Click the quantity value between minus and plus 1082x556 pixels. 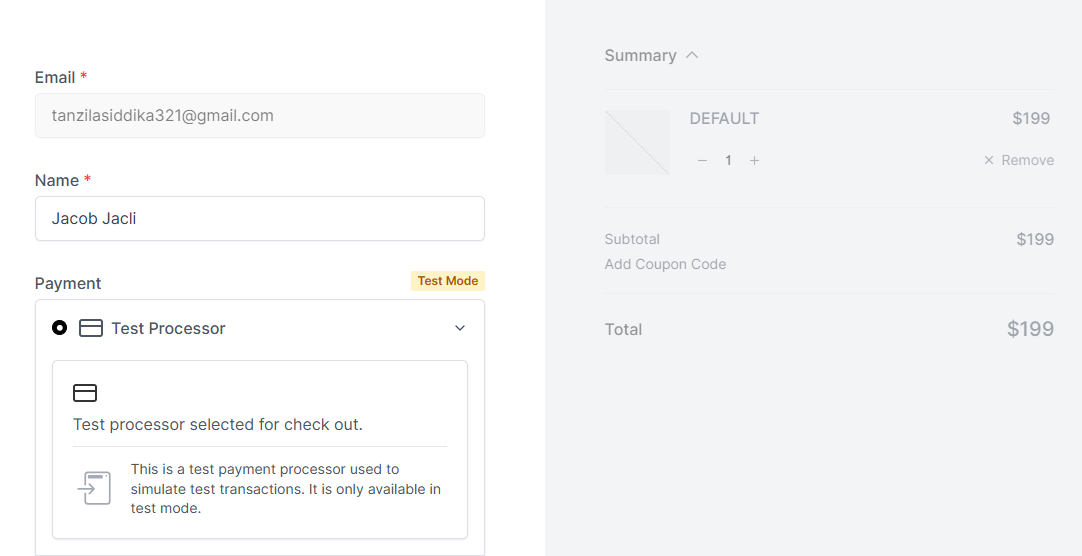point(728,160)
